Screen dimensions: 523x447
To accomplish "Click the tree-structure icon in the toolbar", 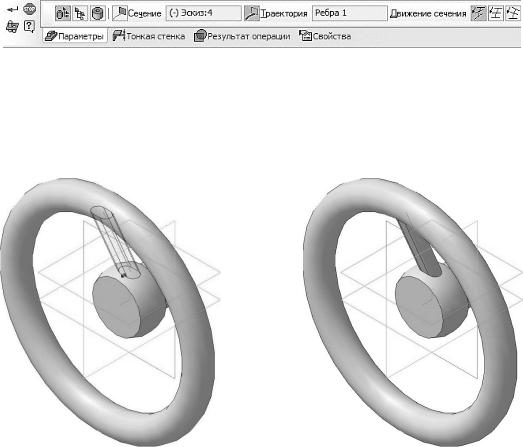I will click(x=80, y=13).
